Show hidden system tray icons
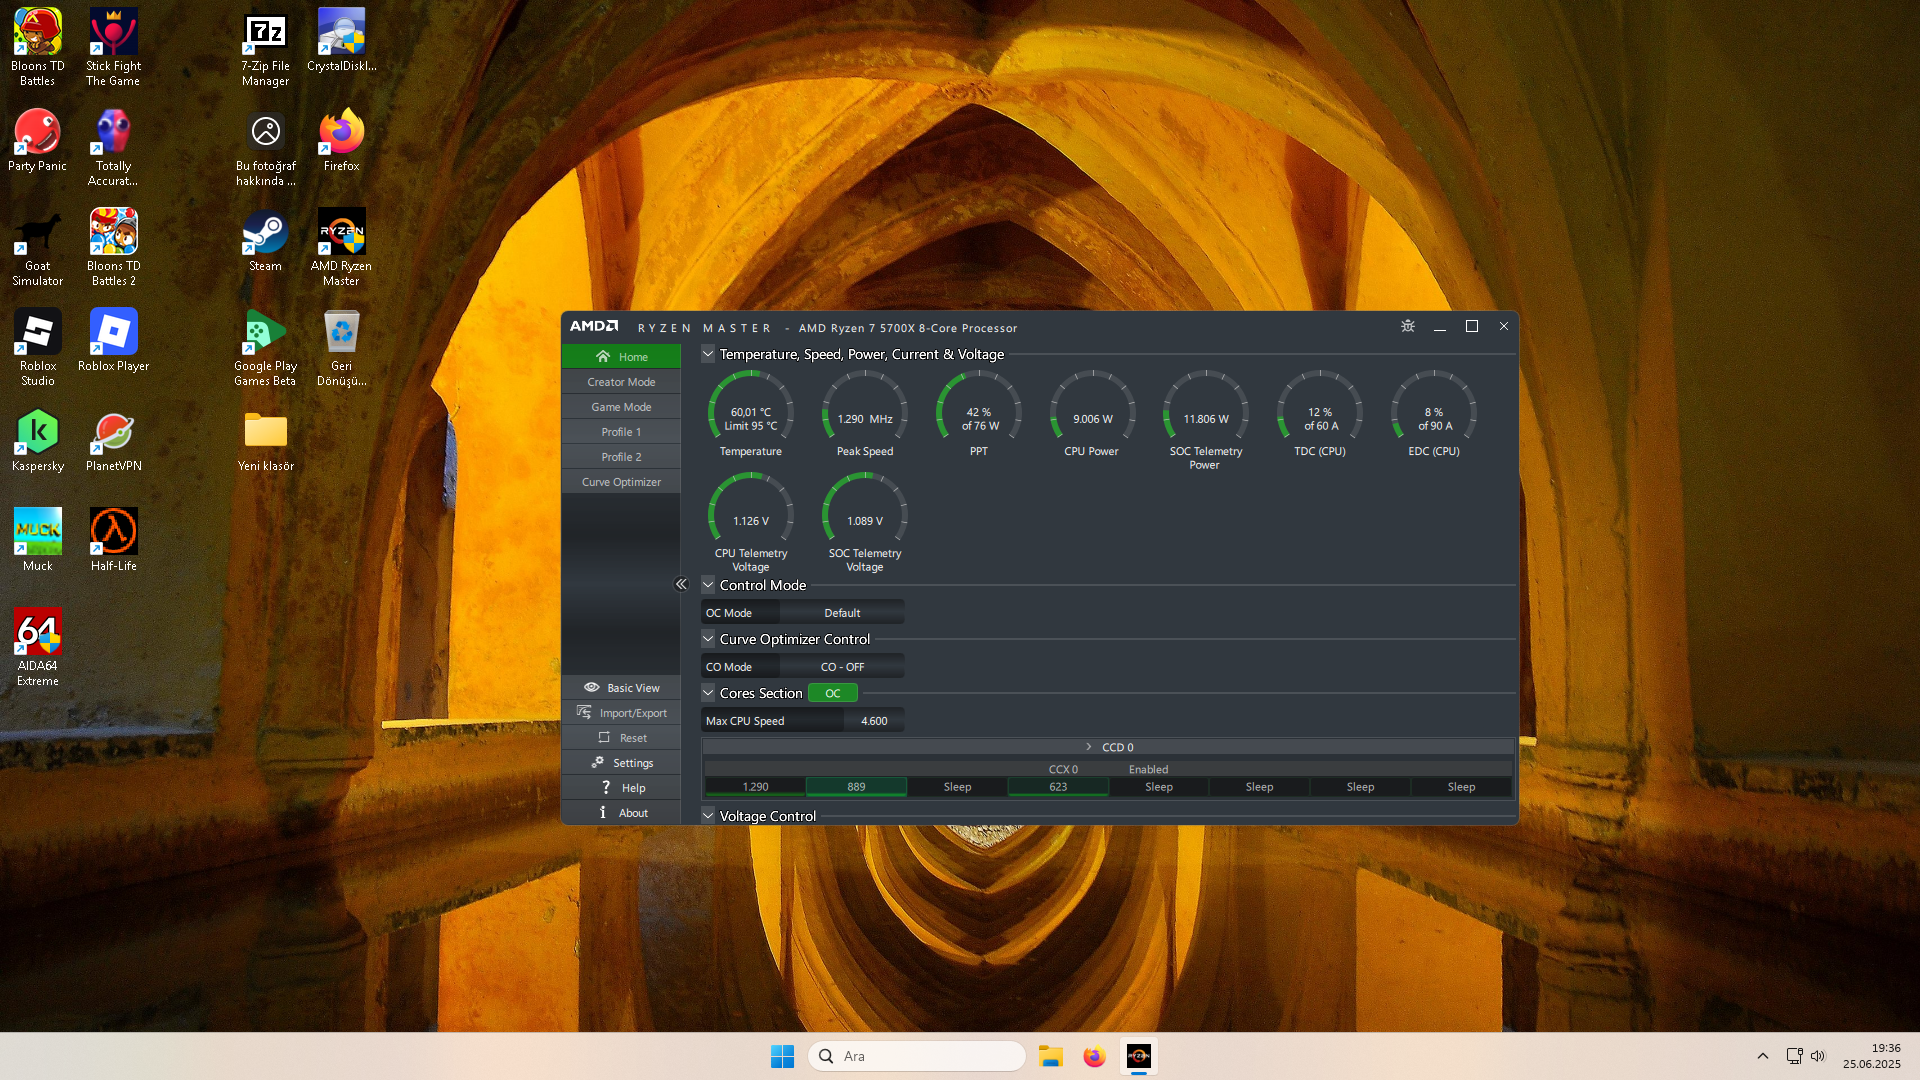This screenshot has width=1920, height=1080. 1763,1056
